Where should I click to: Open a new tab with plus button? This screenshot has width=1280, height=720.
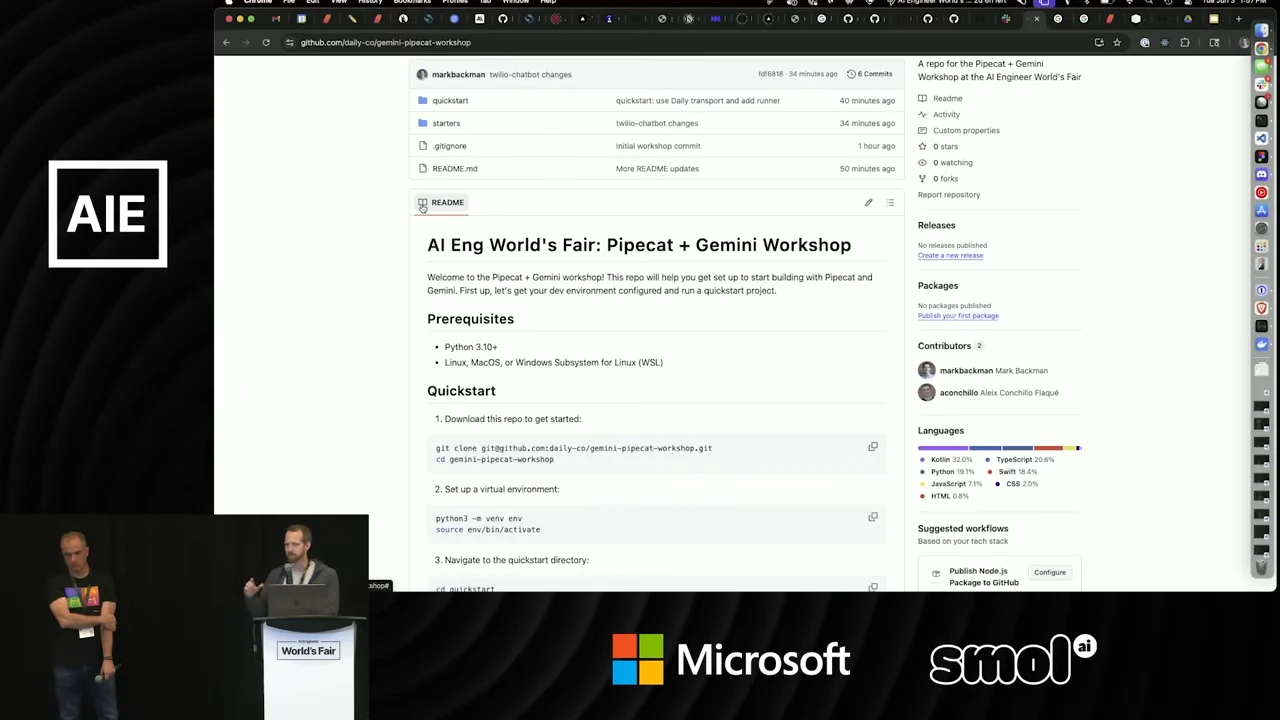point(1239,19)
